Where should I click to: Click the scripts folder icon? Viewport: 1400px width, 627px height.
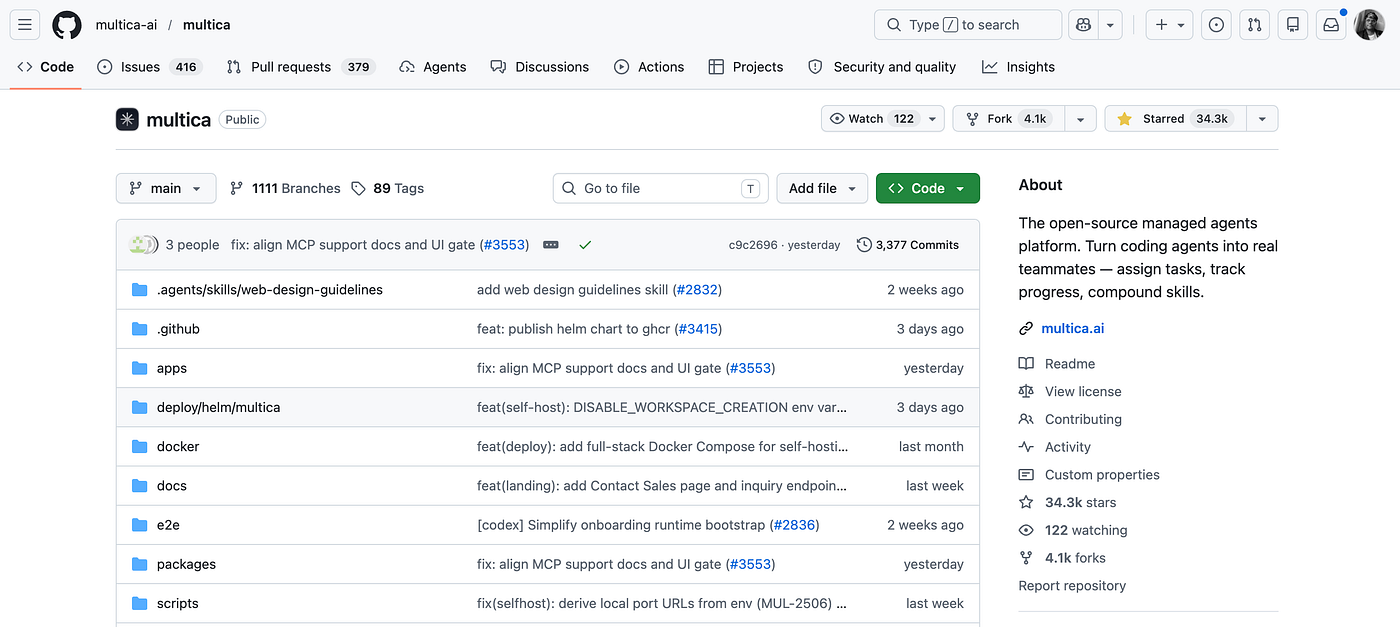click(x=140, y=604)
